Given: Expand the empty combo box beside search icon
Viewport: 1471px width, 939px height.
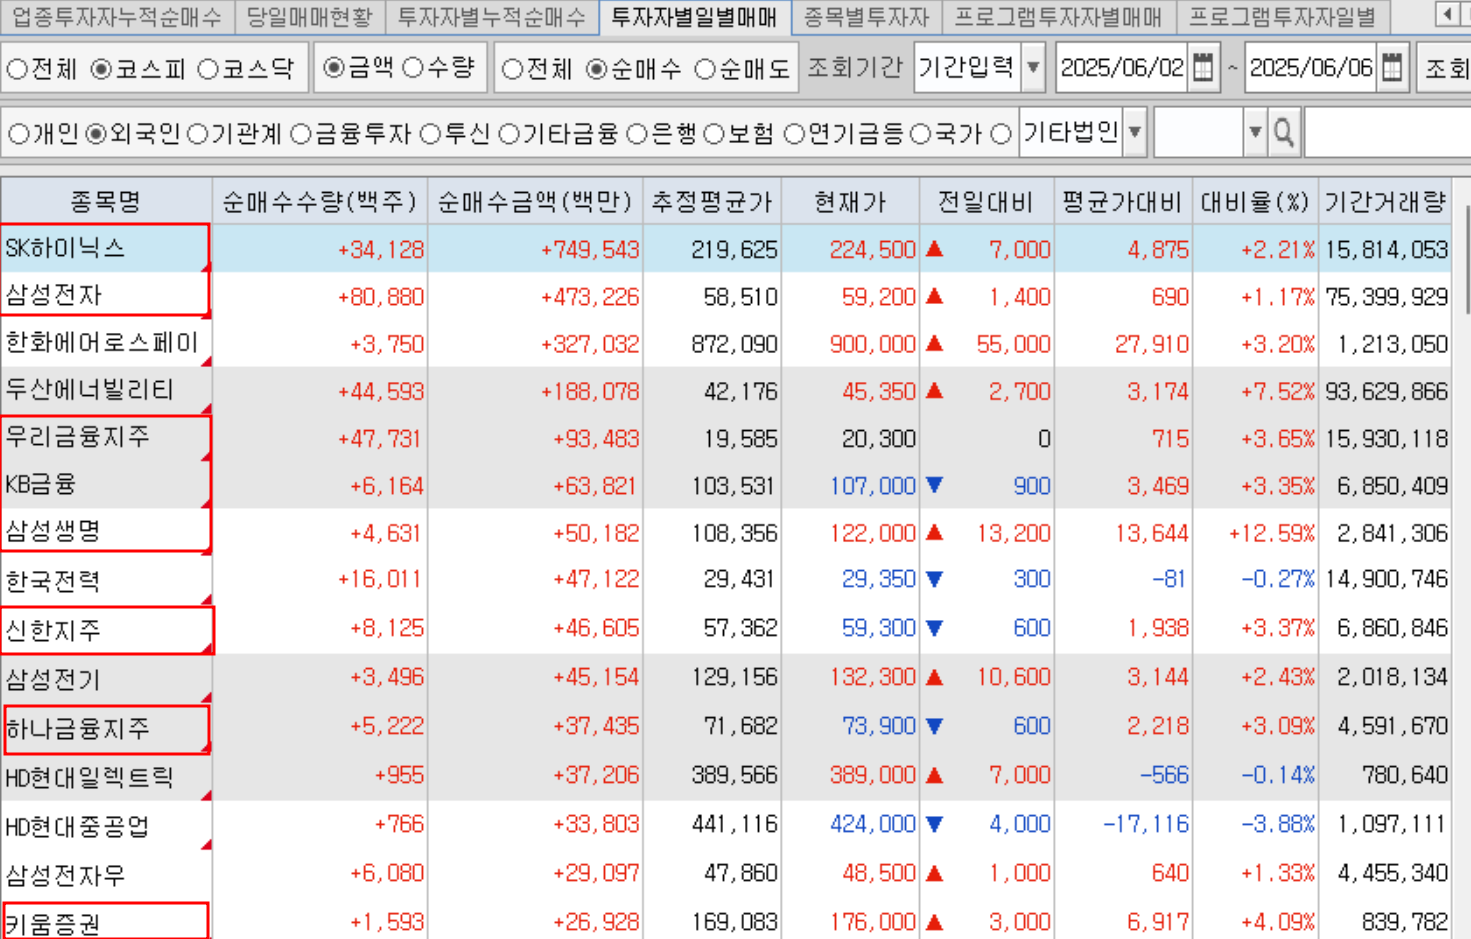Looking at the screenshot, I should click(1255, 133).
